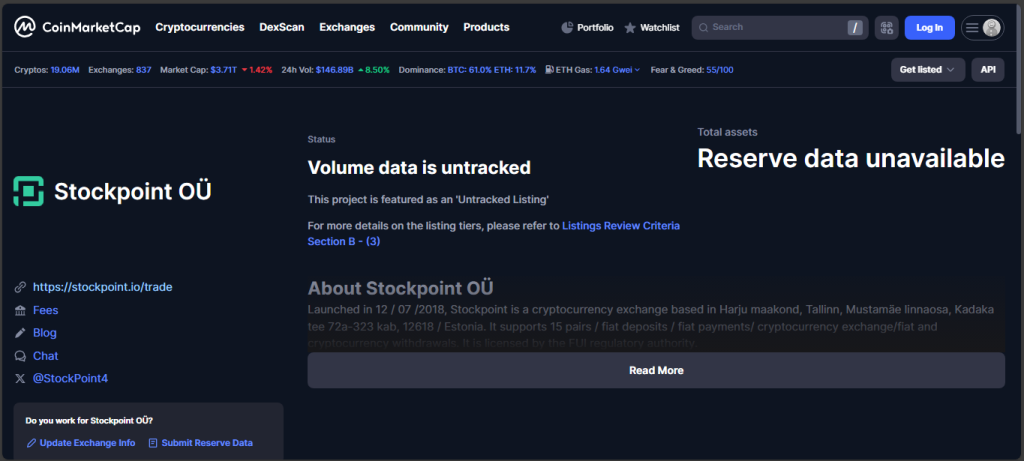Select DexScan in the top navigation
This screenshot has height=461, width=1024.
pos(281,27)
